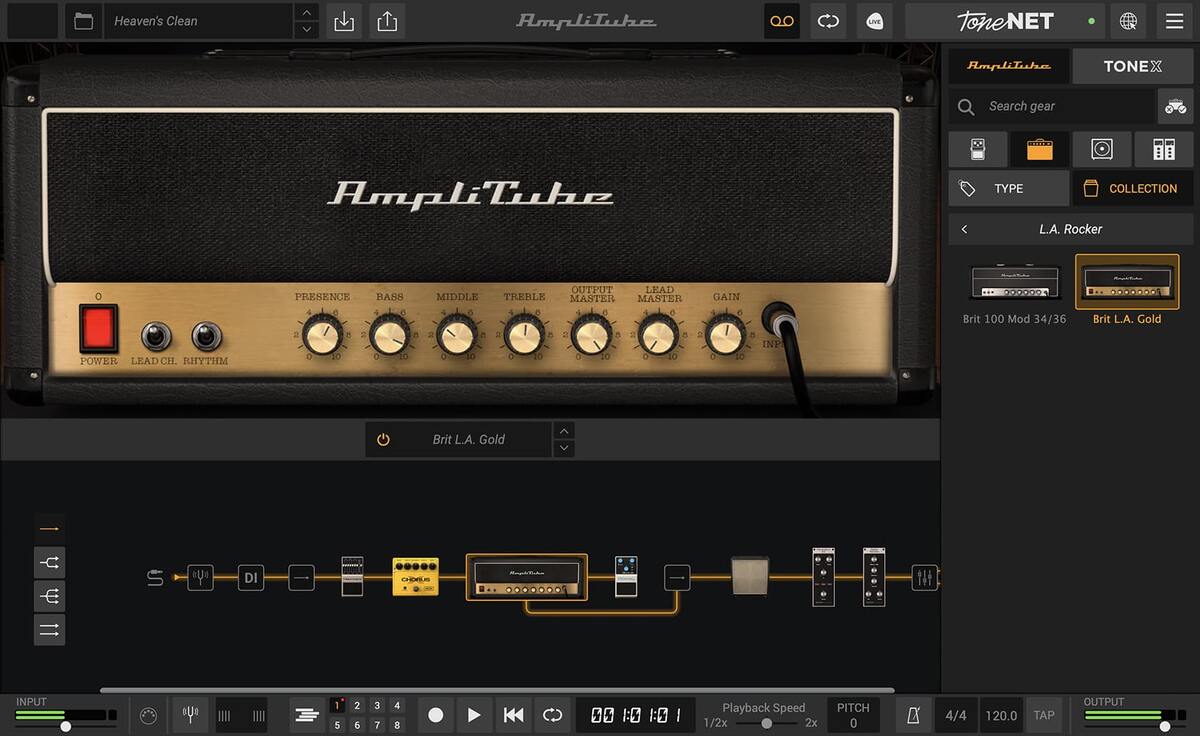Select the Brit 100 Mod 34/36 amp thumbnail
The width and height of the screenshot is (1200, 736).
pyautogui.click(x=1013, y=283)
